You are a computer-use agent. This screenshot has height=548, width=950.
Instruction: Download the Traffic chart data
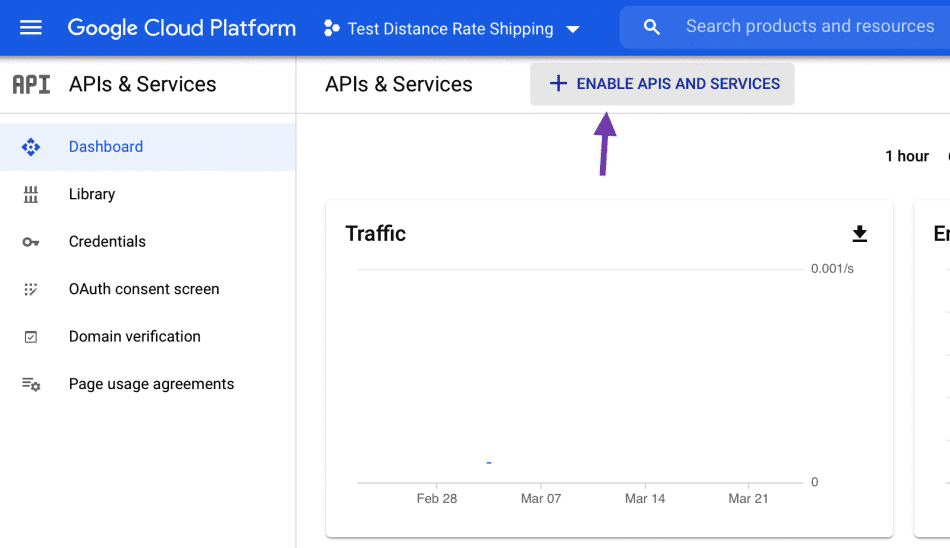(859, 233)
